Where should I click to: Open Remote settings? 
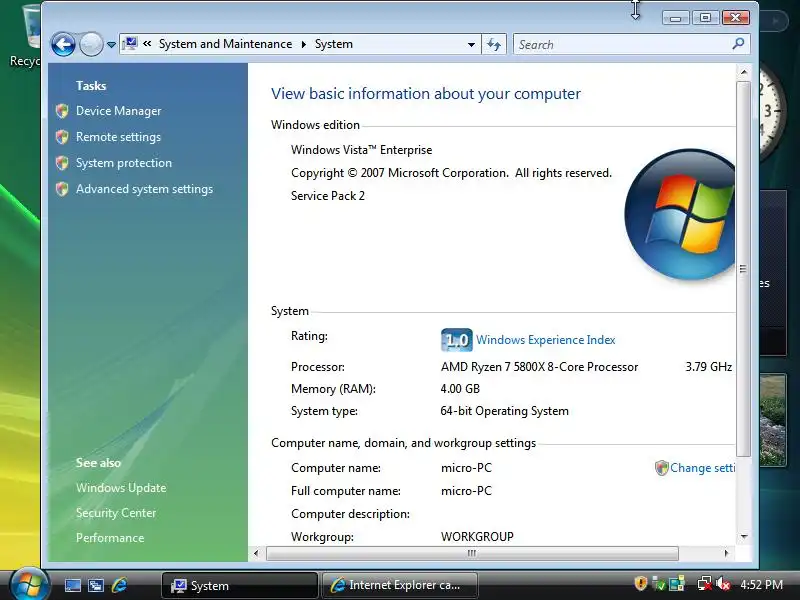[118, 137]
